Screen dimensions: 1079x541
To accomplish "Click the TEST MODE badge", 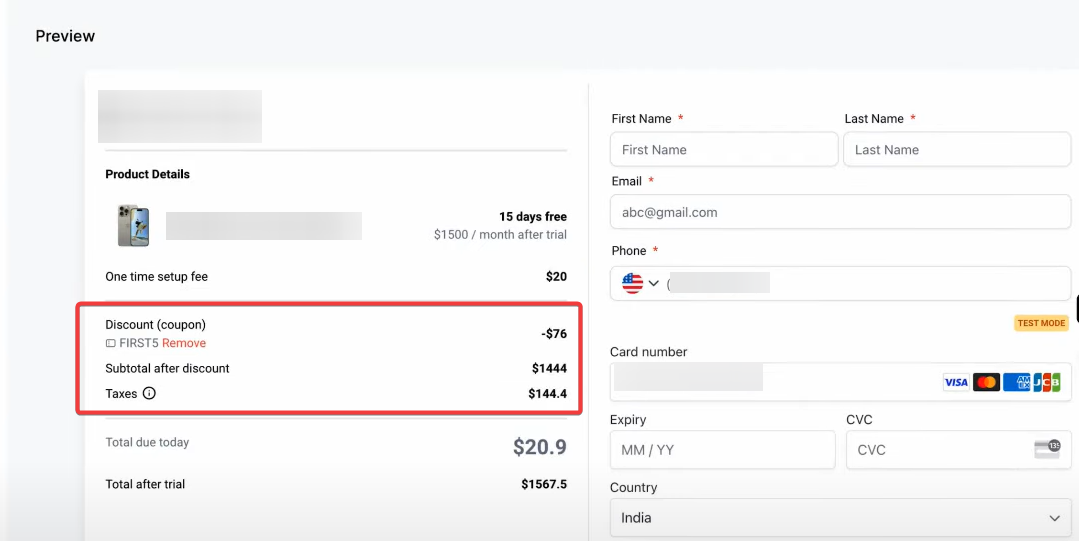I will click(1041, 323).
